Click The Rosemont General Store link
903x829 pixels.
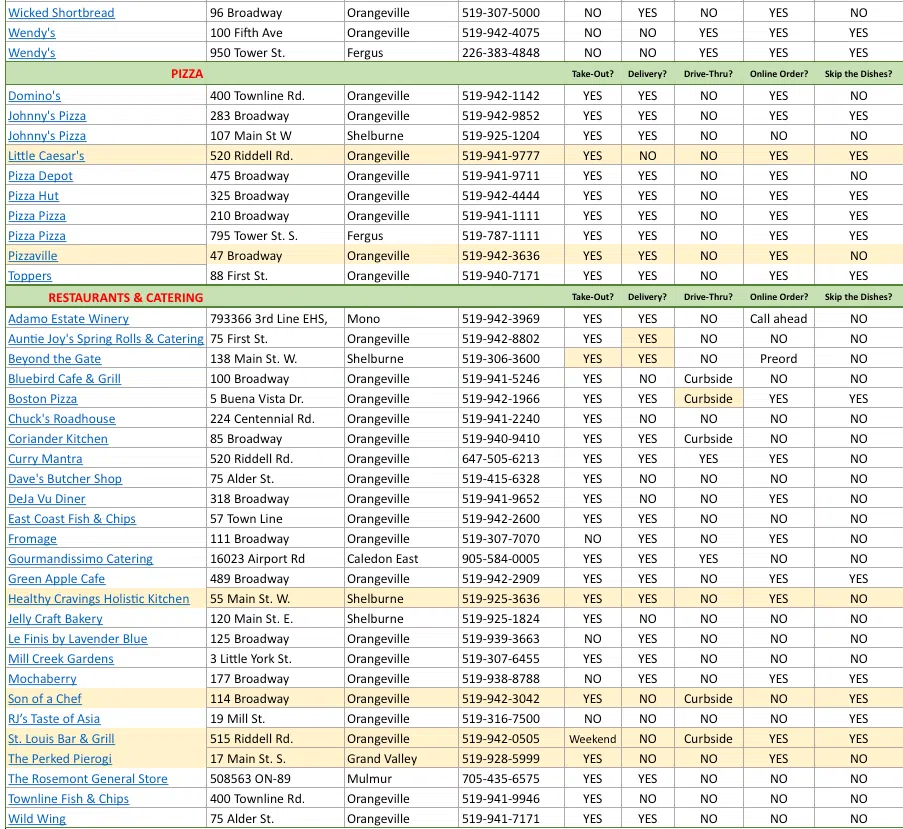click(88, 779)
